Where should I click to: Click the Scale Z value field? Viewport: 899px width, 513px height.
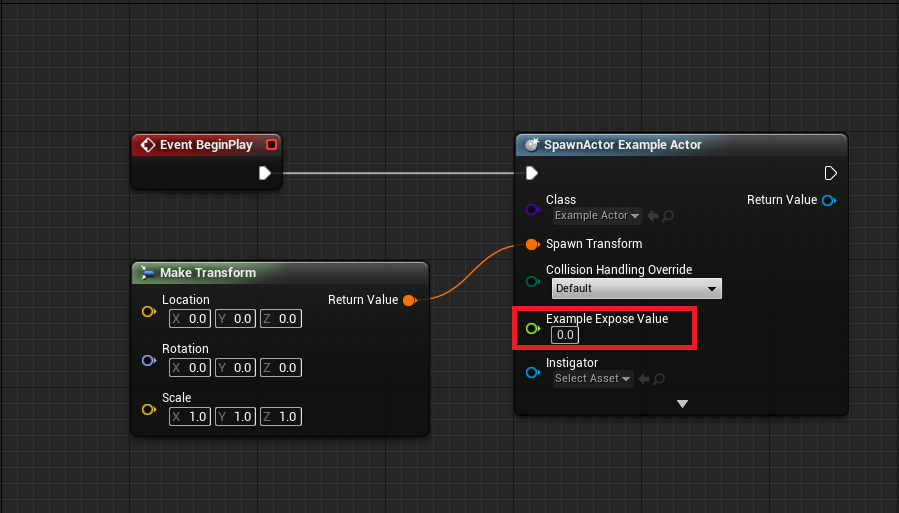point(280,417)
